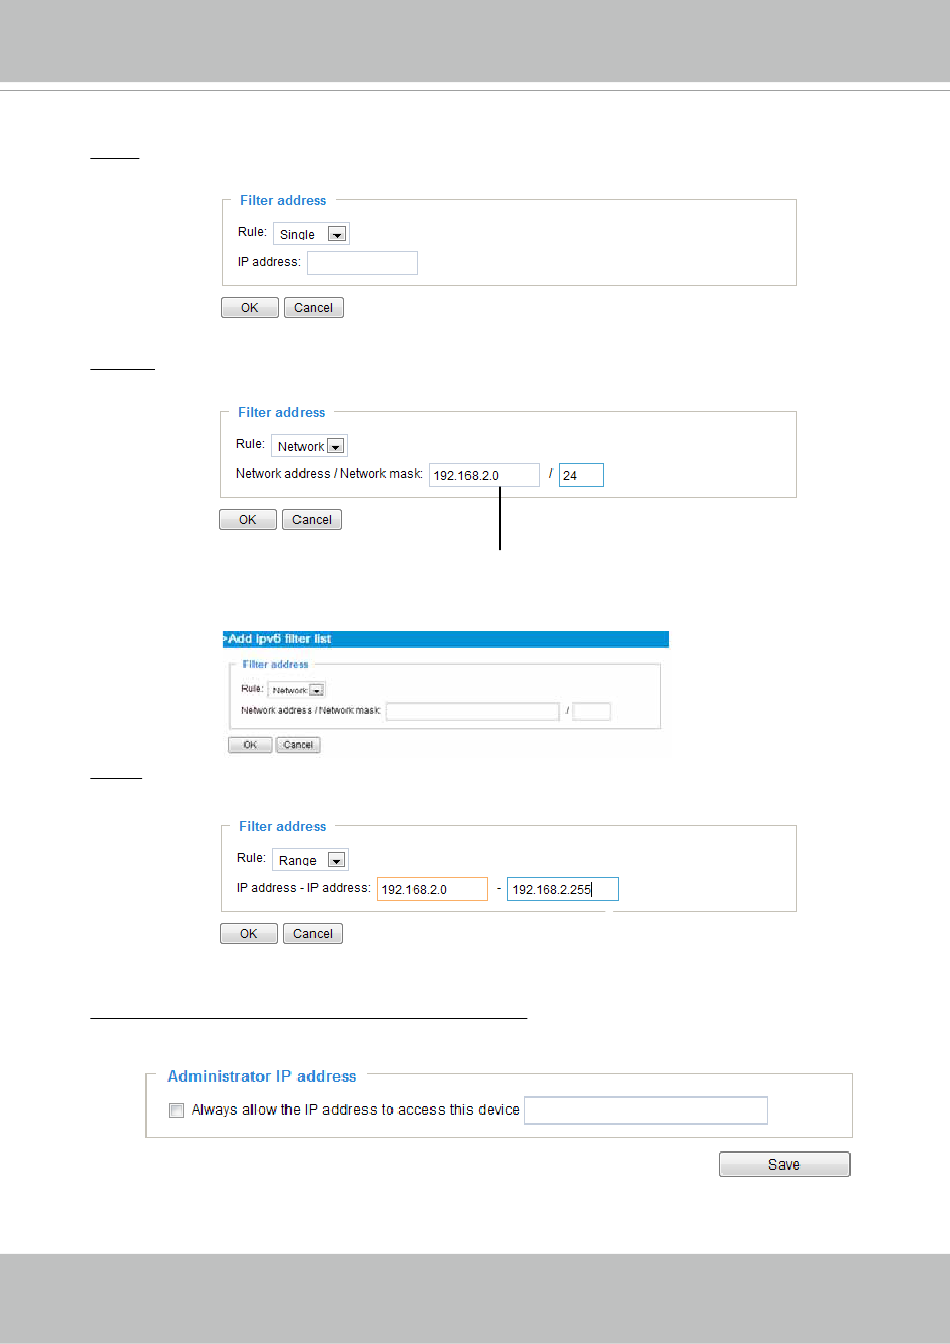Click OK in the Add ipv6 filter list
The width and height of the screenshot is (950, 1344).
point(250,745)
